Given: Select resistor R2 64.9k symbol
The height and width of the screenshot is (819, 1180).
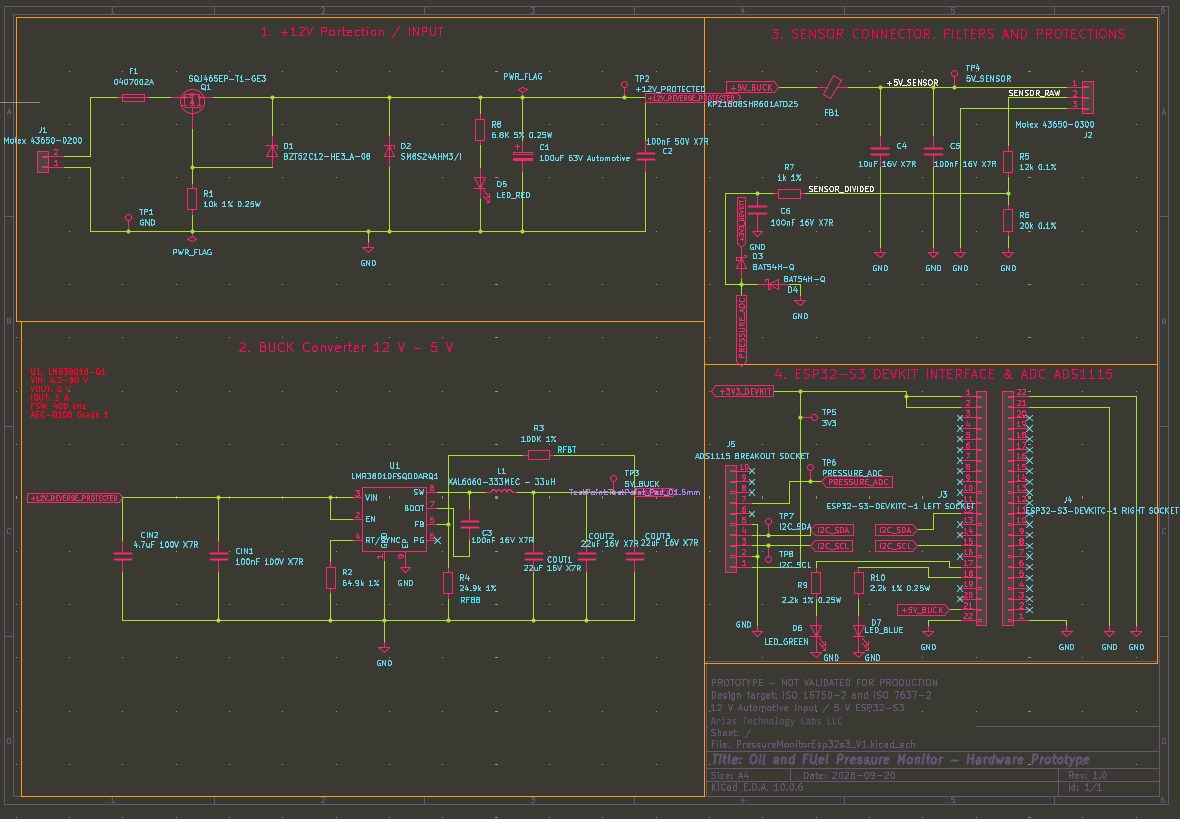Looking at the screenshot, I should (330, 578).
